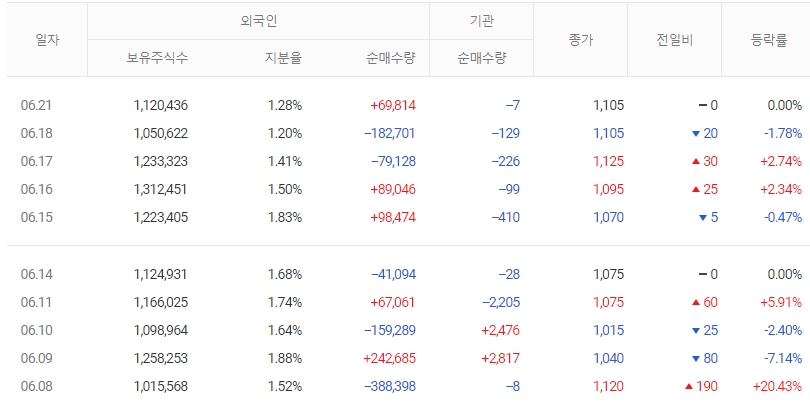Select the 06.17 date cell
Viewport: 810px width, 403px height.
point(37,162)
